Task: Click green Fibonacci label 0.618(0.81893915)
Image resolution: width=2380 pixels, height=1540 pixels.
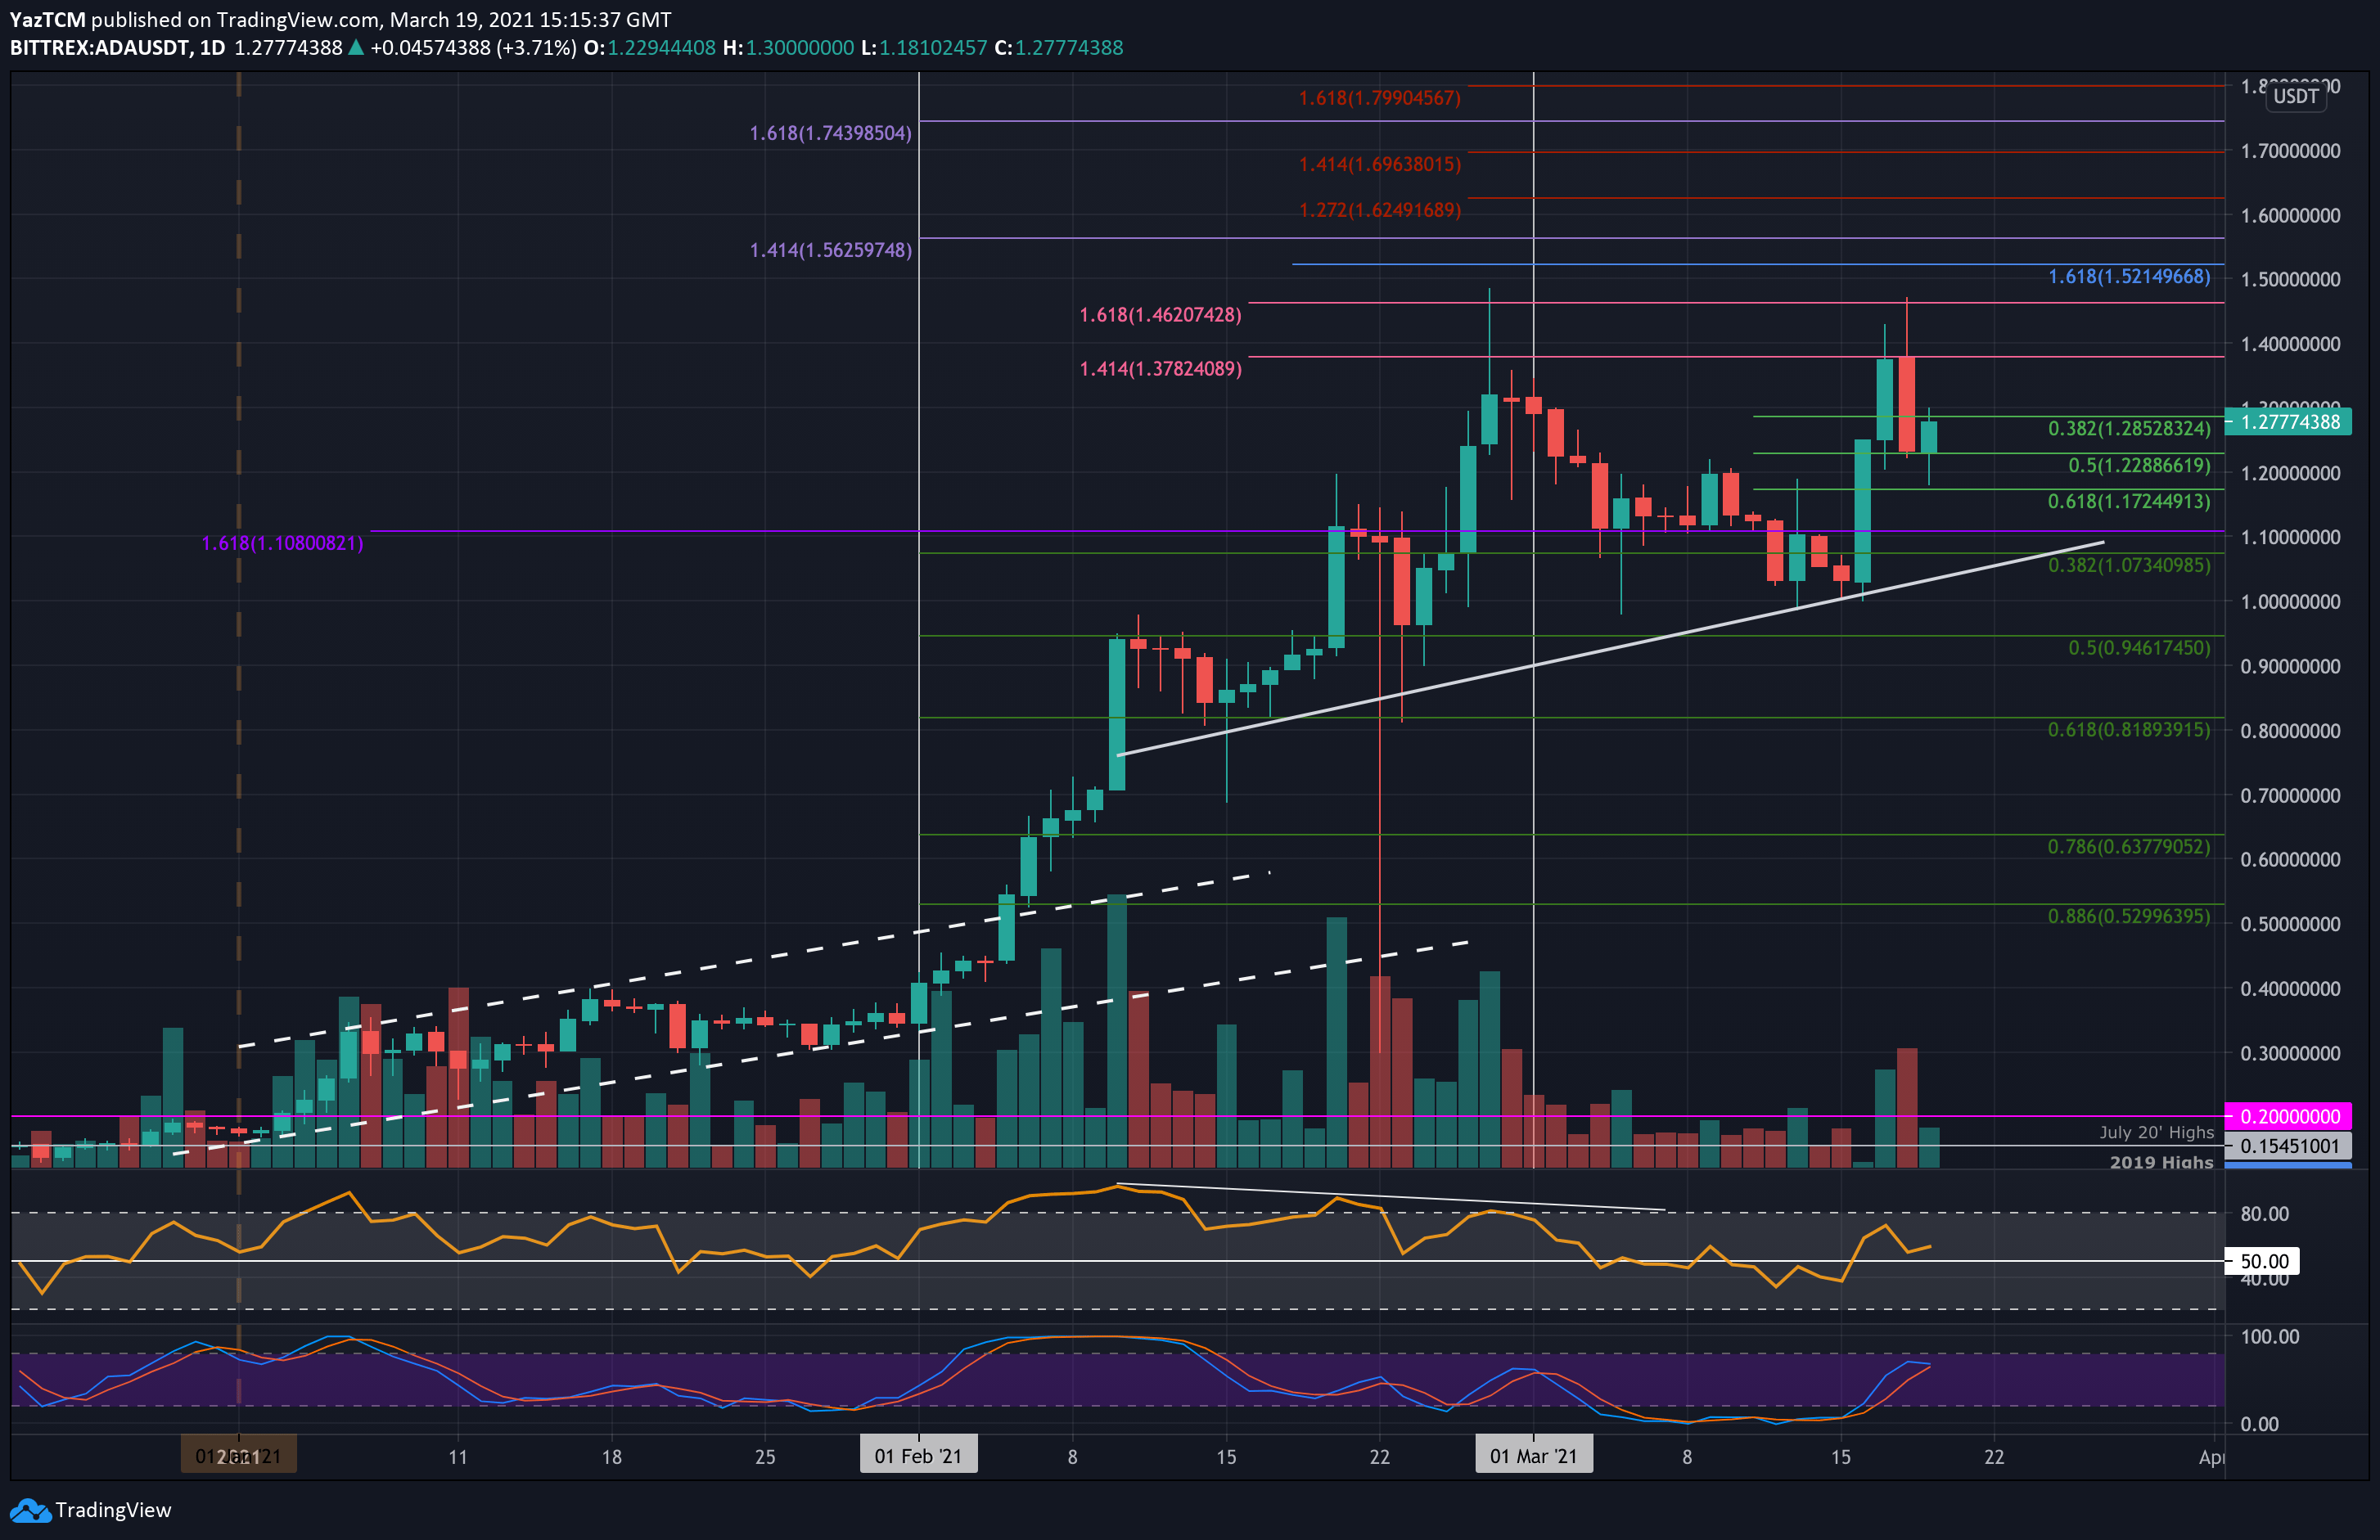Action: pyautogui.click(x=2129, y=730)
